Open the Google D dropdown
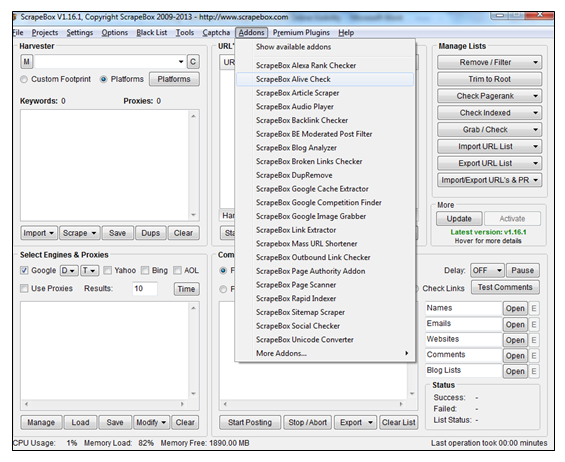565x462 pixels. tap(69, 270)
